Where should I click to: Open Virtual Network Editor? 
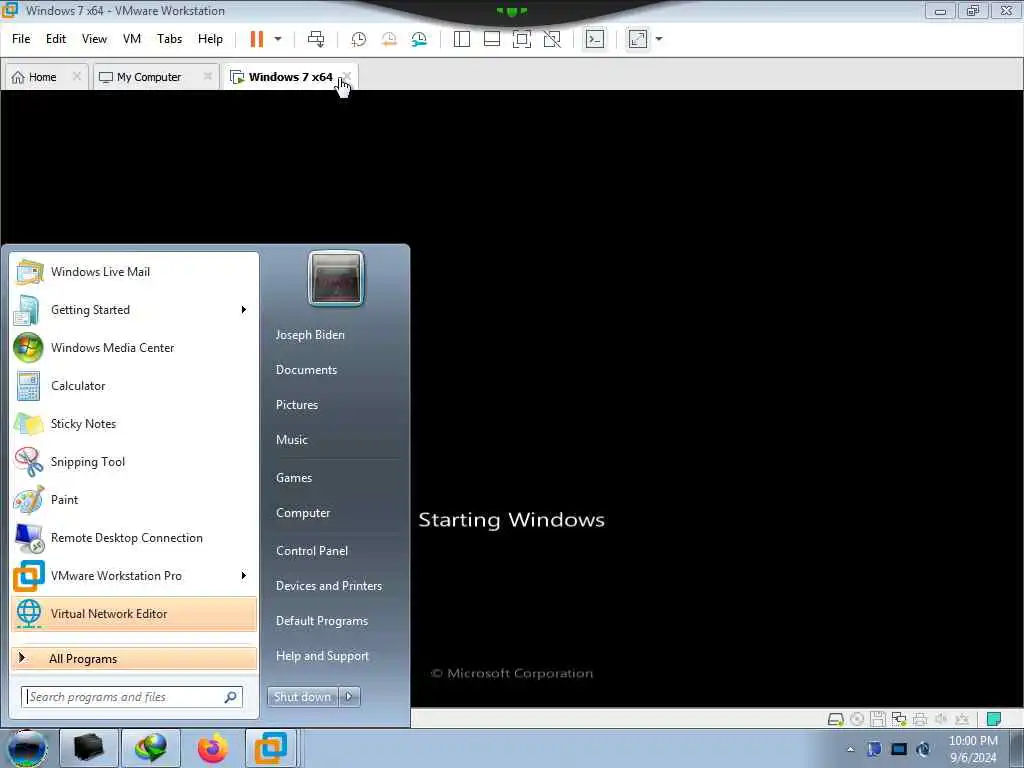135,614
